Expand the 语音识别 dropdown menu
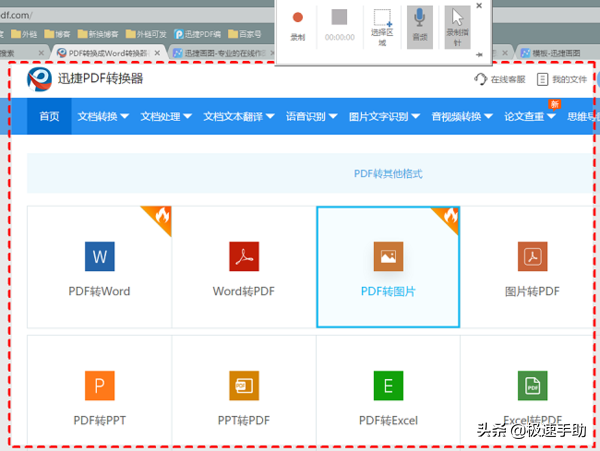The image size is (600, 451). pyautogui.click(x=311, y=116)
